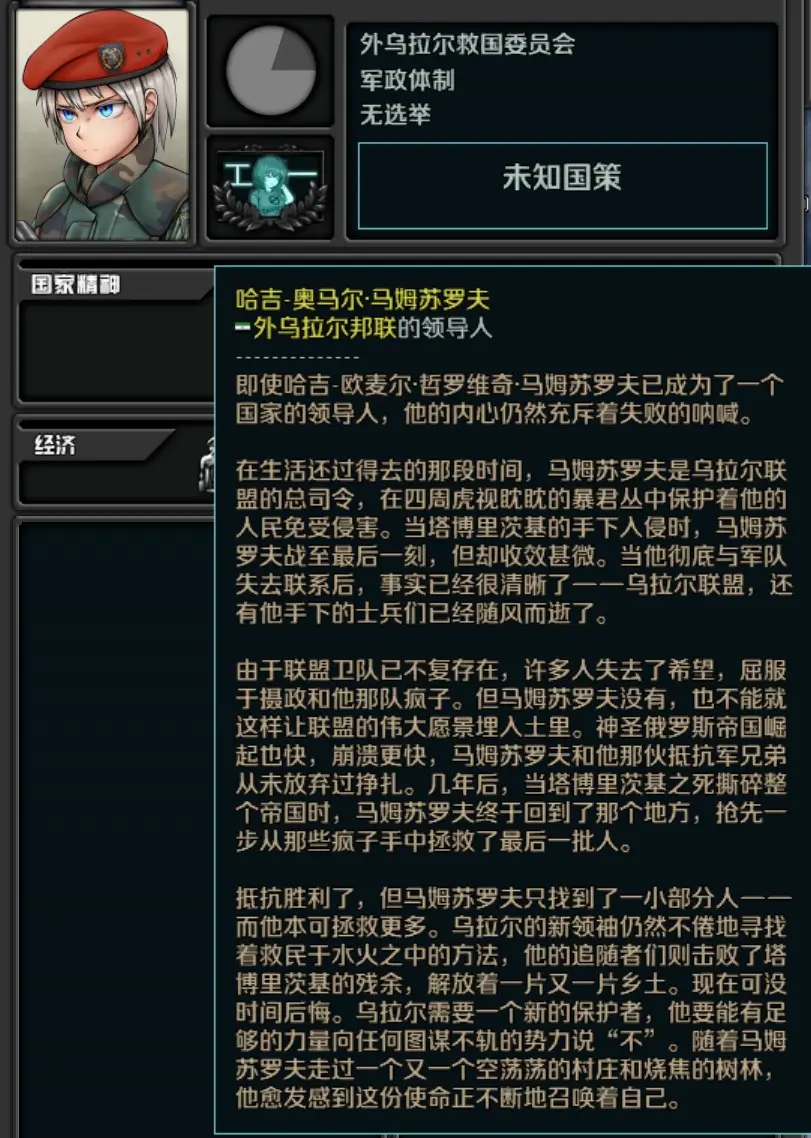Image resolution: width=811 pixels, height=1138 pixels.
Task: Click the biography paragraph starting 即使哈吉
Action: [x=510, y=399]
